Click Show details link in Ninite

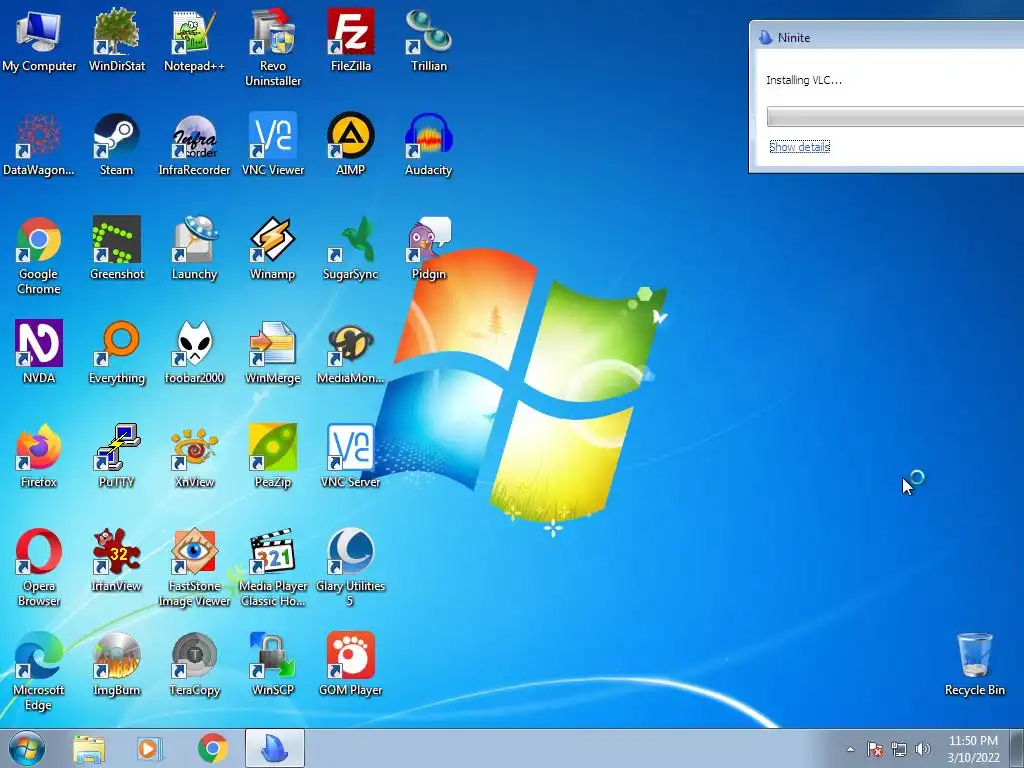[799, 147]
